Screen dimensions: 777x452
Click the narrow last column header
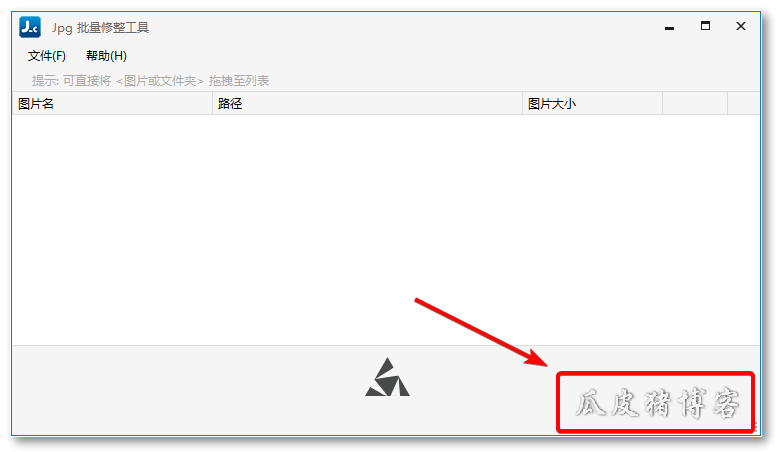743,104
